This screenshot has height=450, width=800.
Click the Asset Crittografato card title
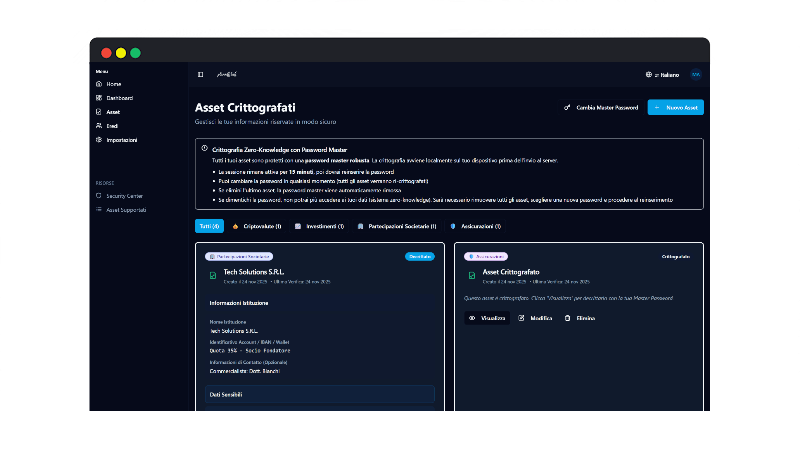click(511, 272)
